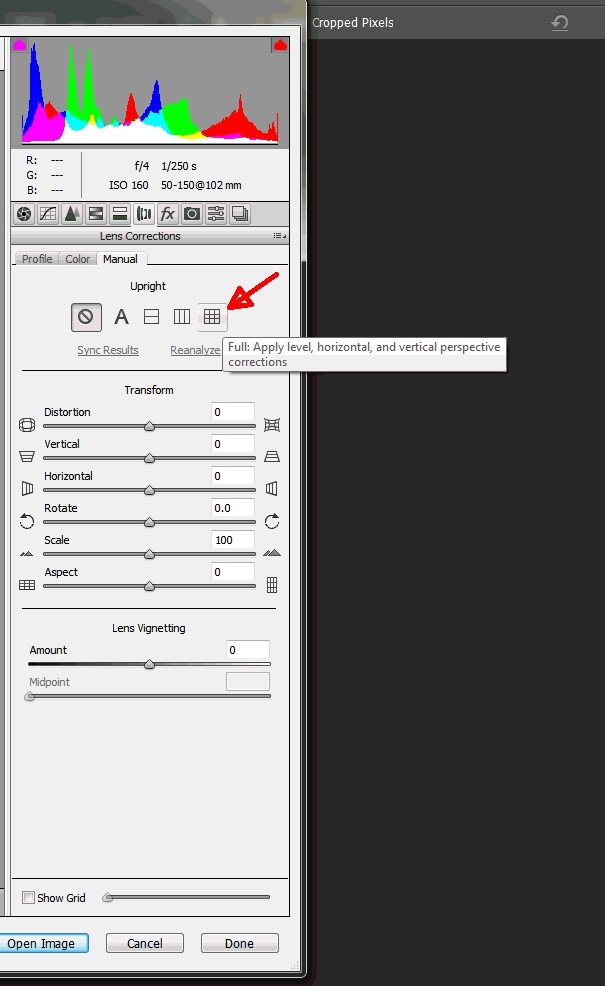Viewport: 605px width, 986px height.
Task: Open the Split Toning panel
Action: coord(120,214)
